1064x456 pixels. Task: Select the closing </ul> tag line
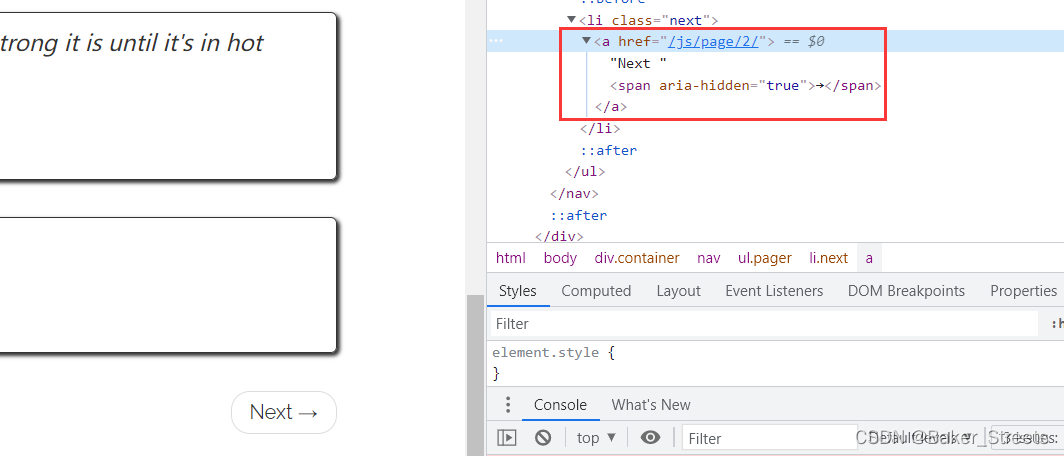[x=585, y=172]
